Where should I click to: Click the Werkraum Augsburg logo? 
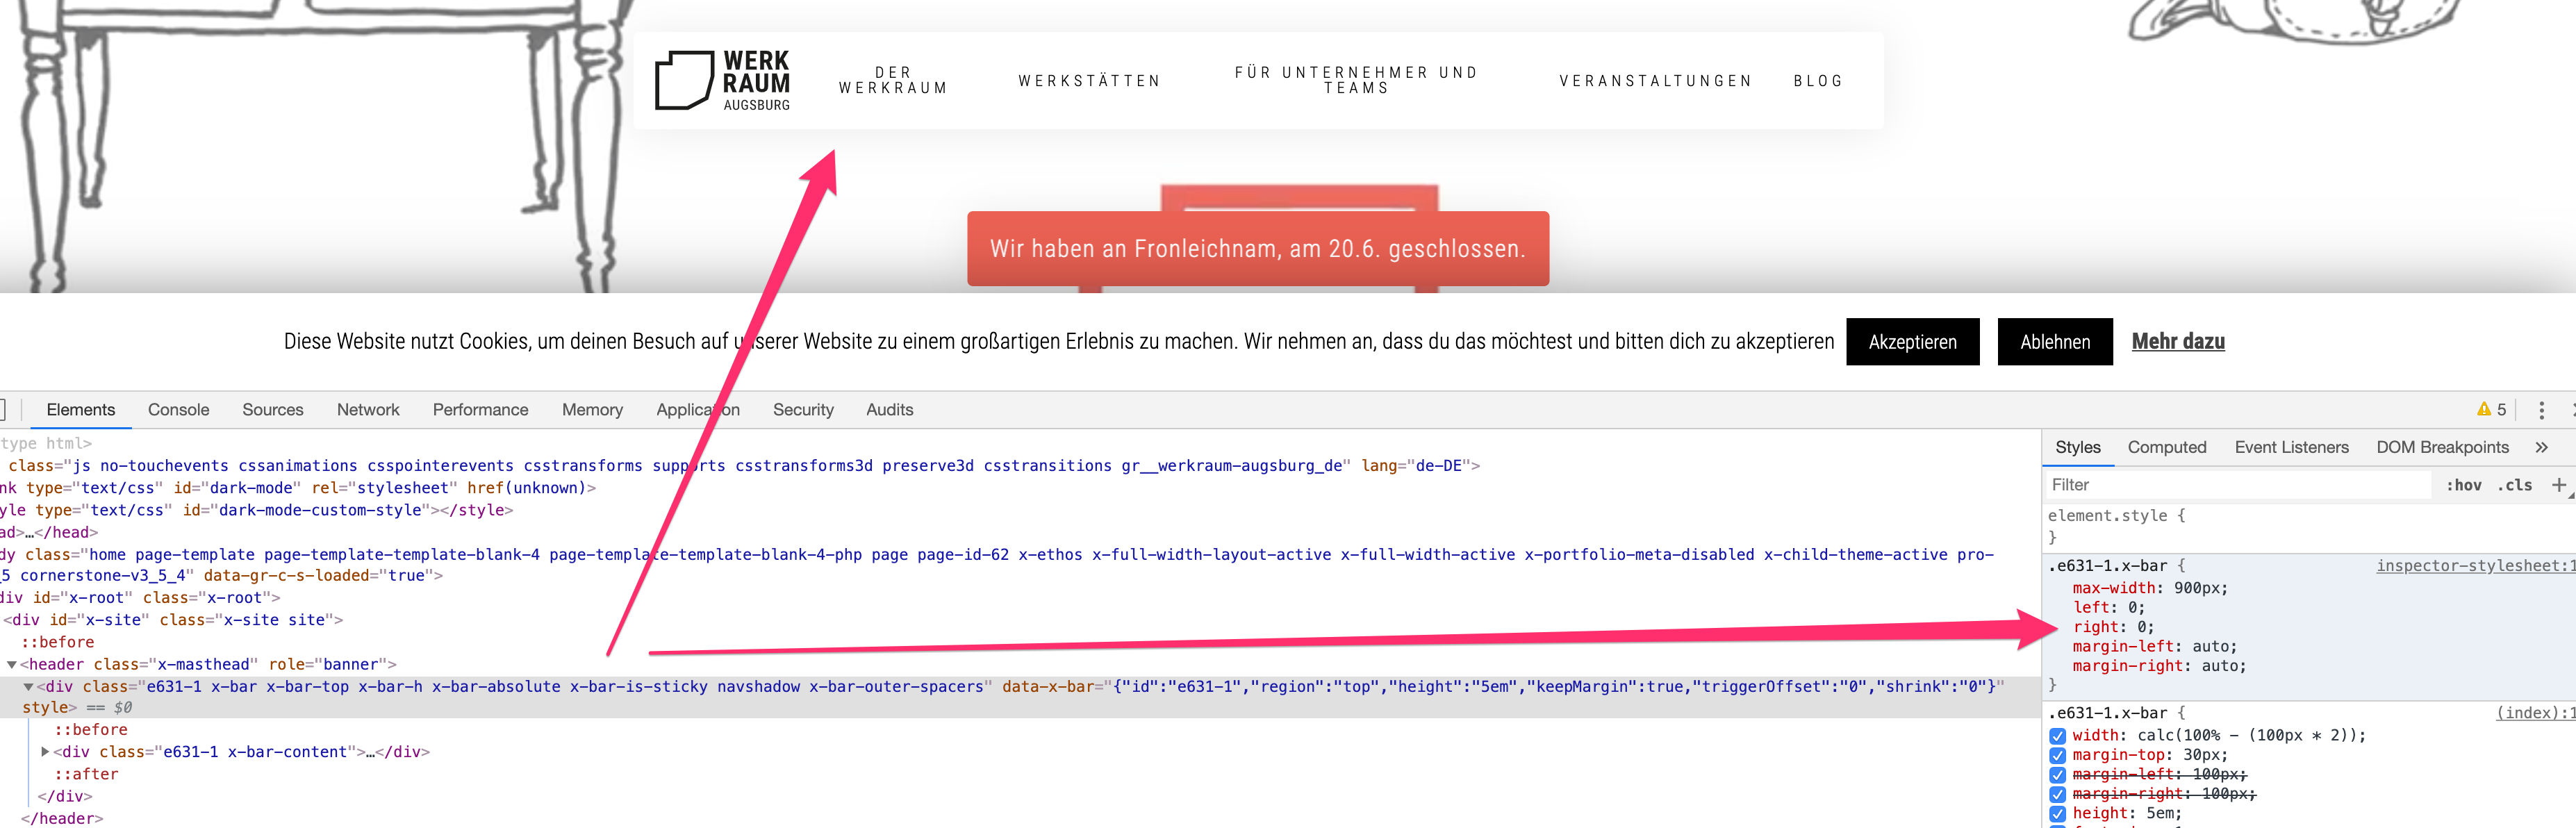[x=722, y=80]
